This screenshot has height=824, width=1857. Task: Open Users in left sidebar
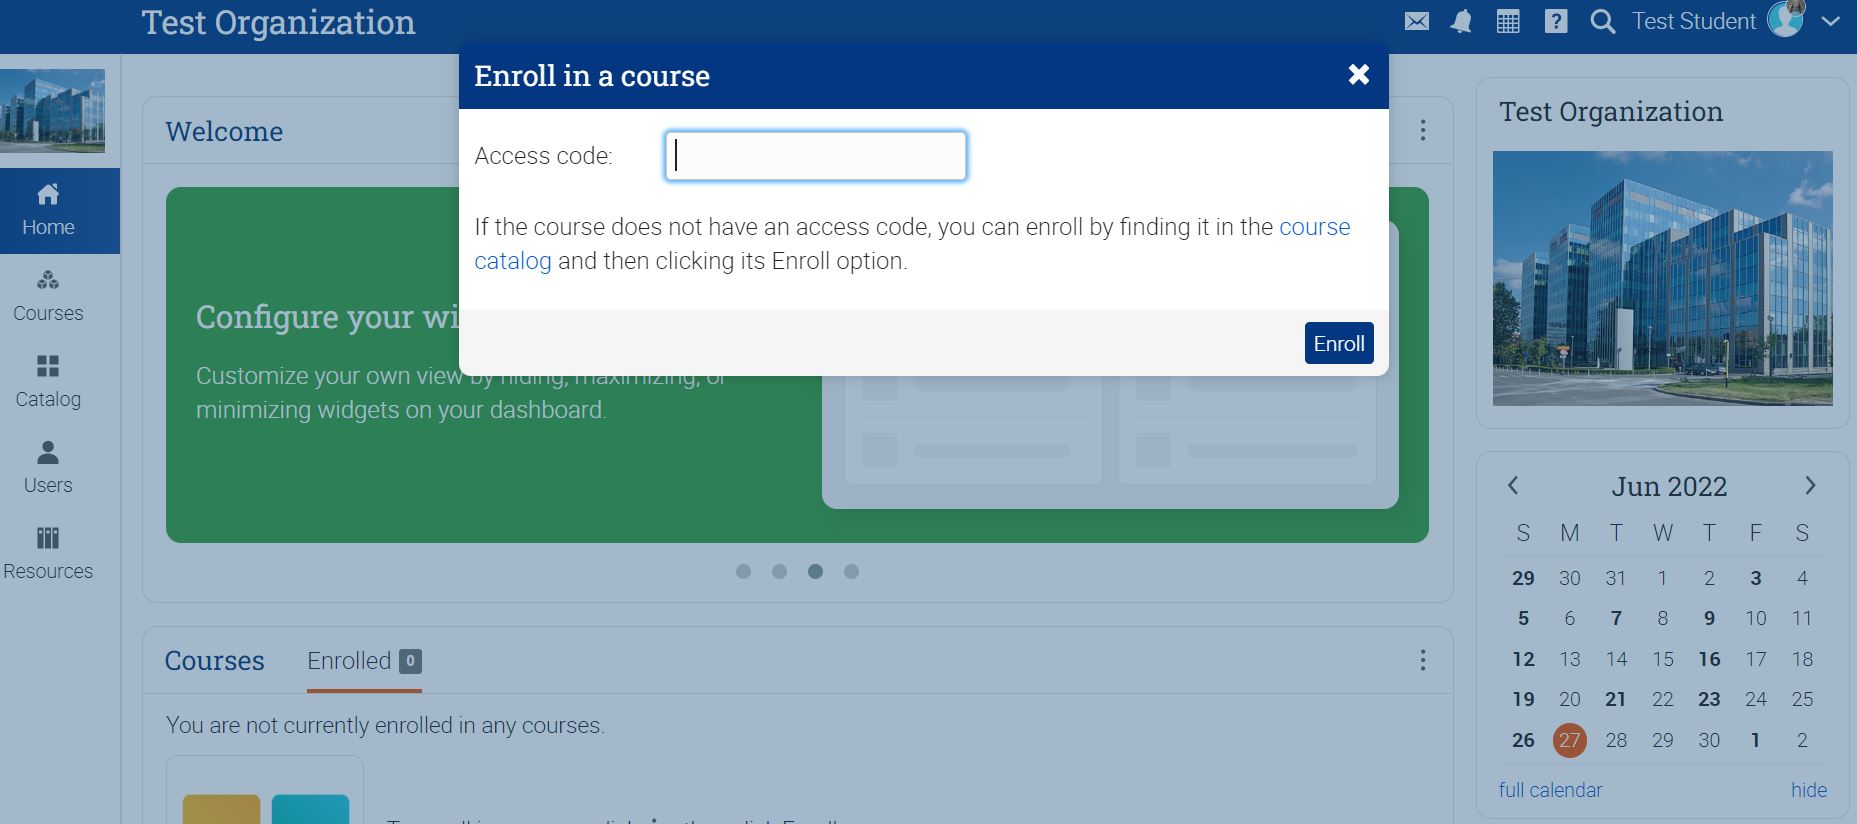[48, 468]
